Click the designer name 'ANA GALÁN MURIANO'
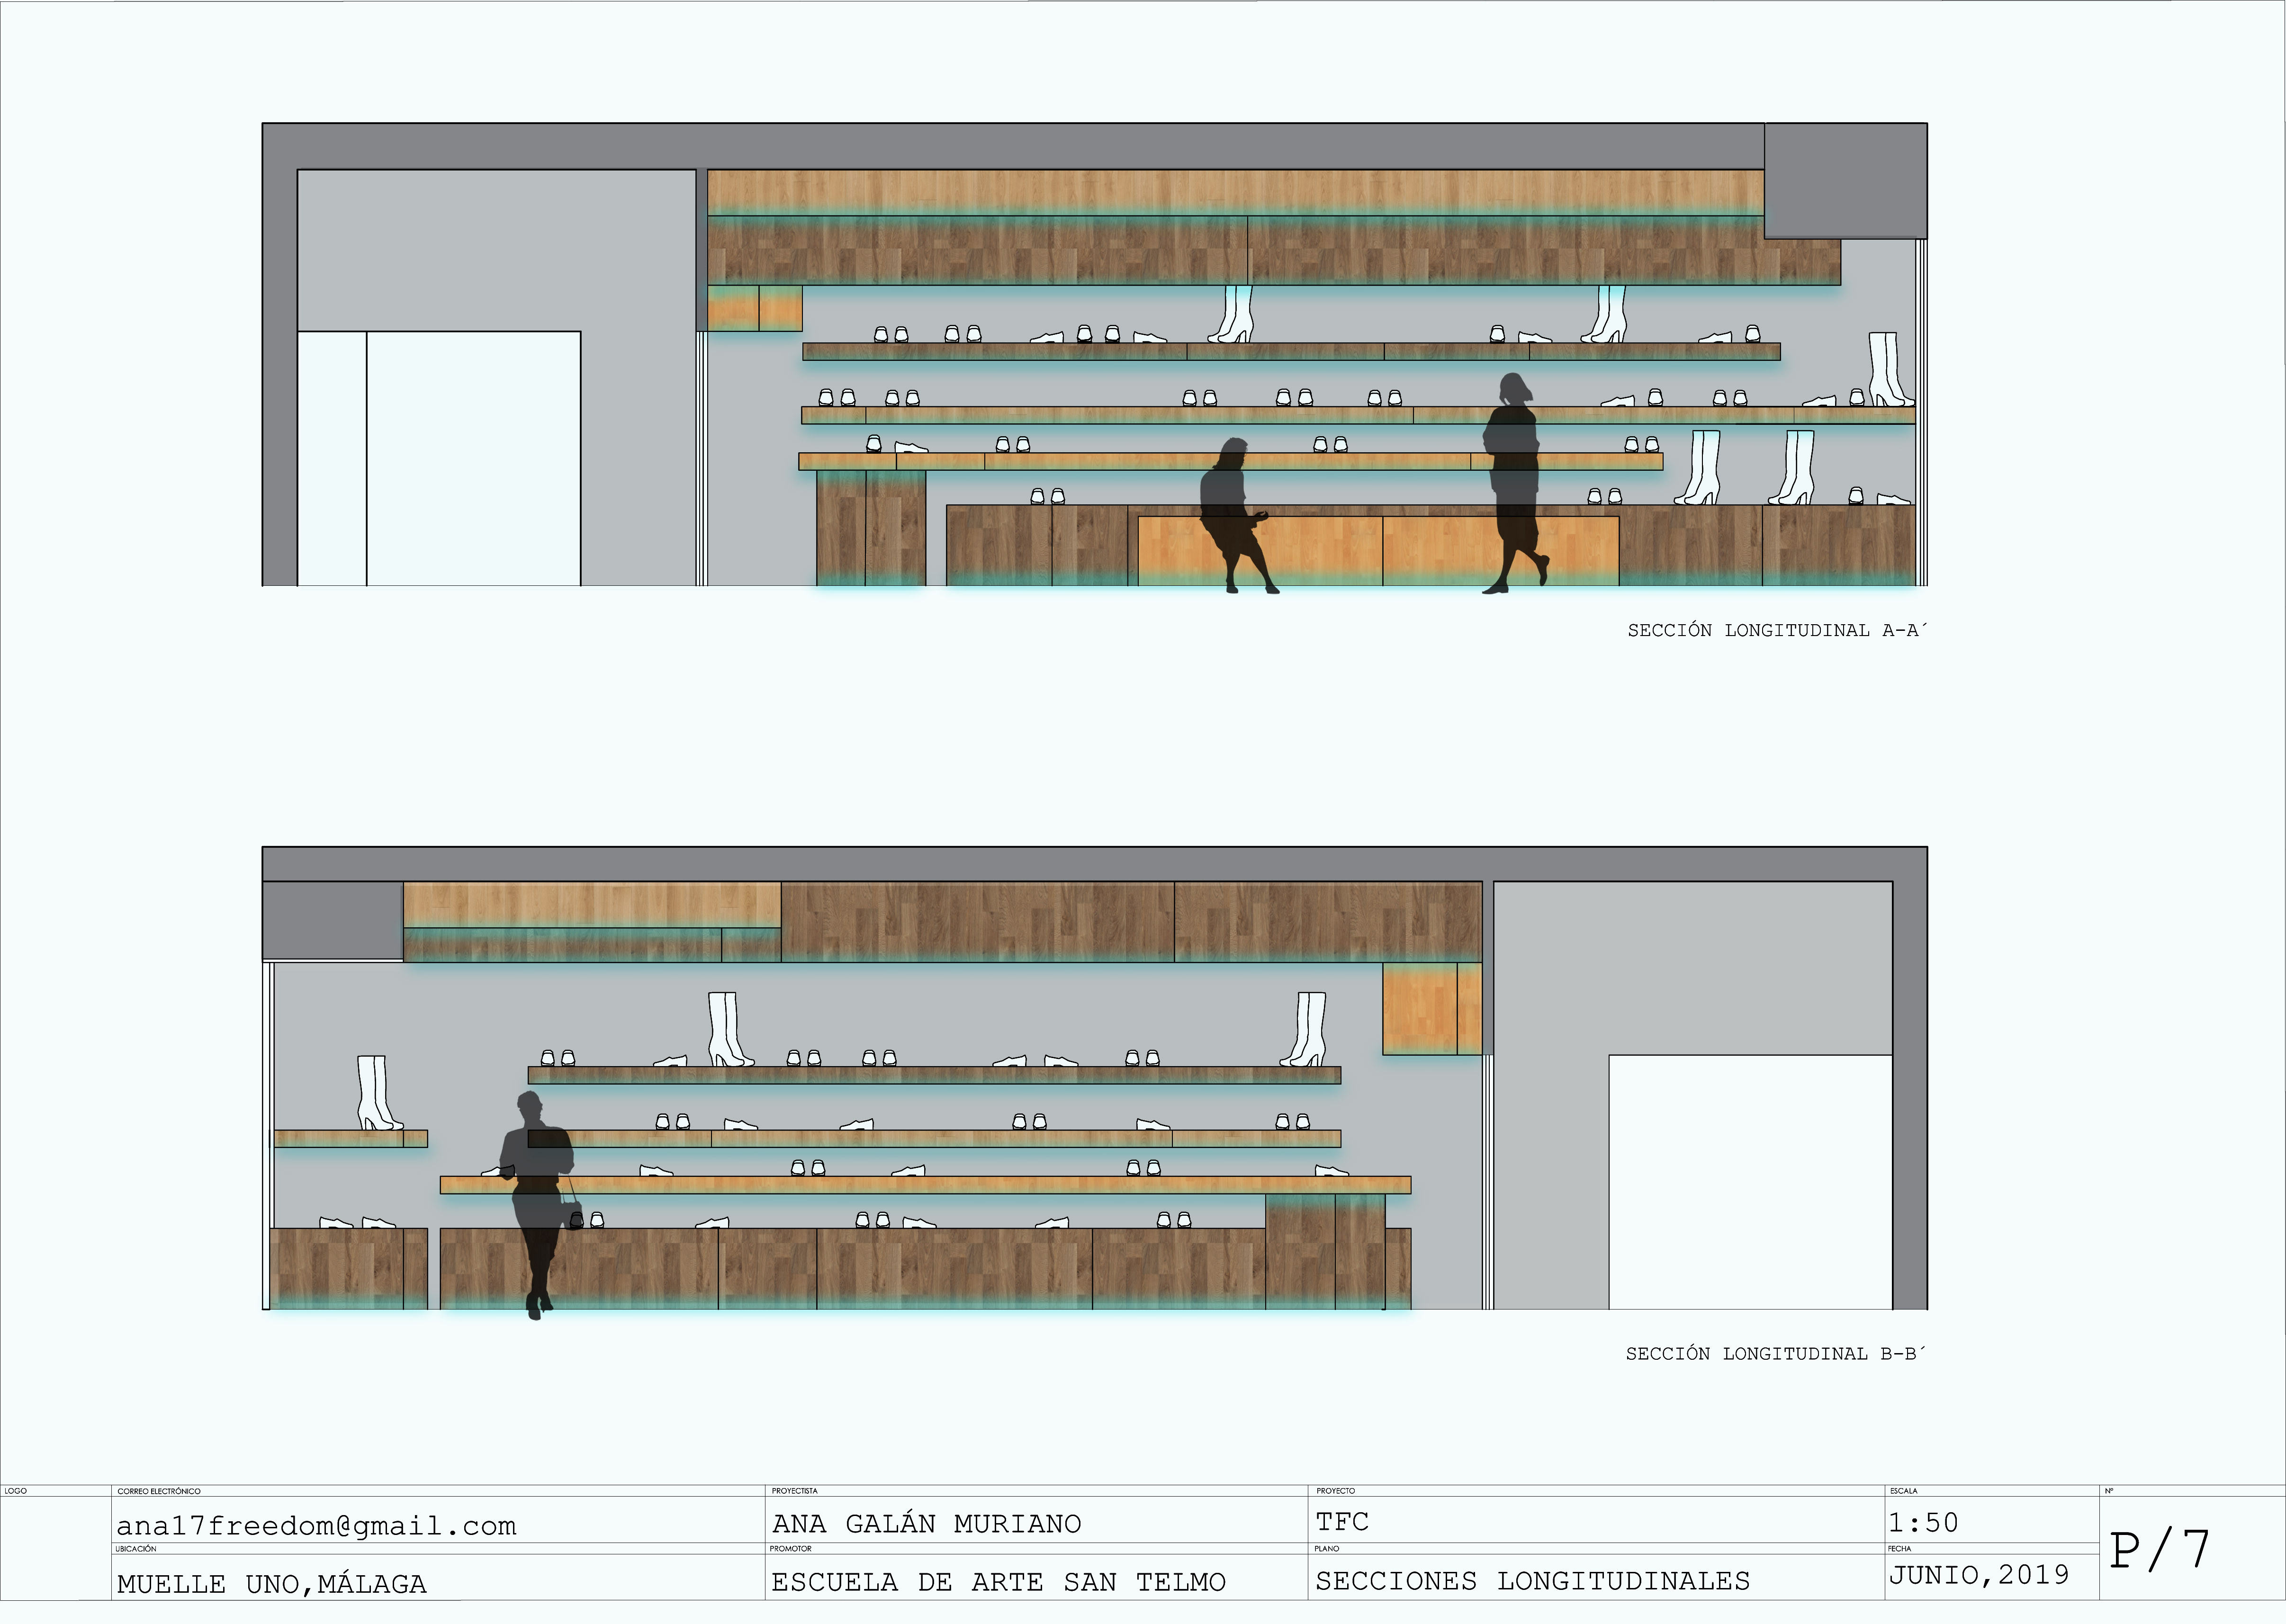 coord(926,1523)
